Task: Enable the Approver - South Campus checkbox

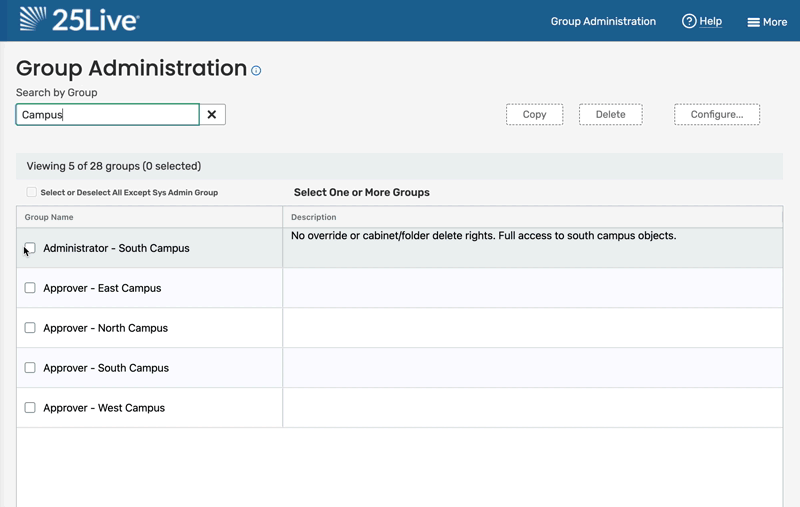Action: pos(30,368)
